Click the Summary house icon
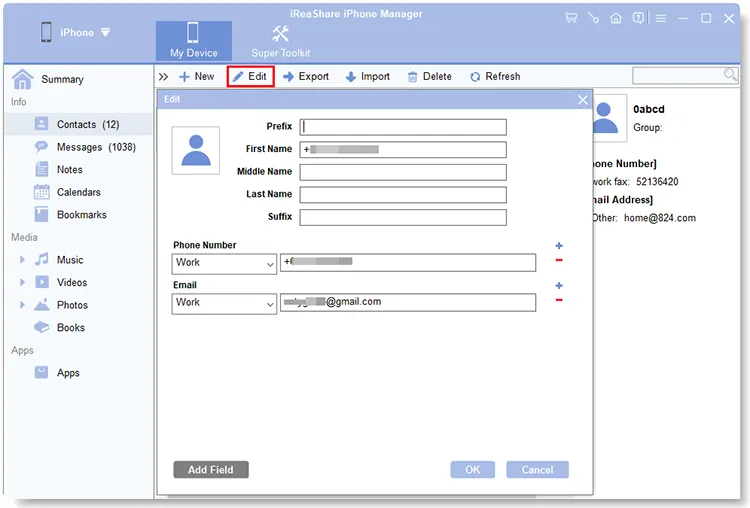The width and height of the screenshot is (750, 508). pos(22,79)
